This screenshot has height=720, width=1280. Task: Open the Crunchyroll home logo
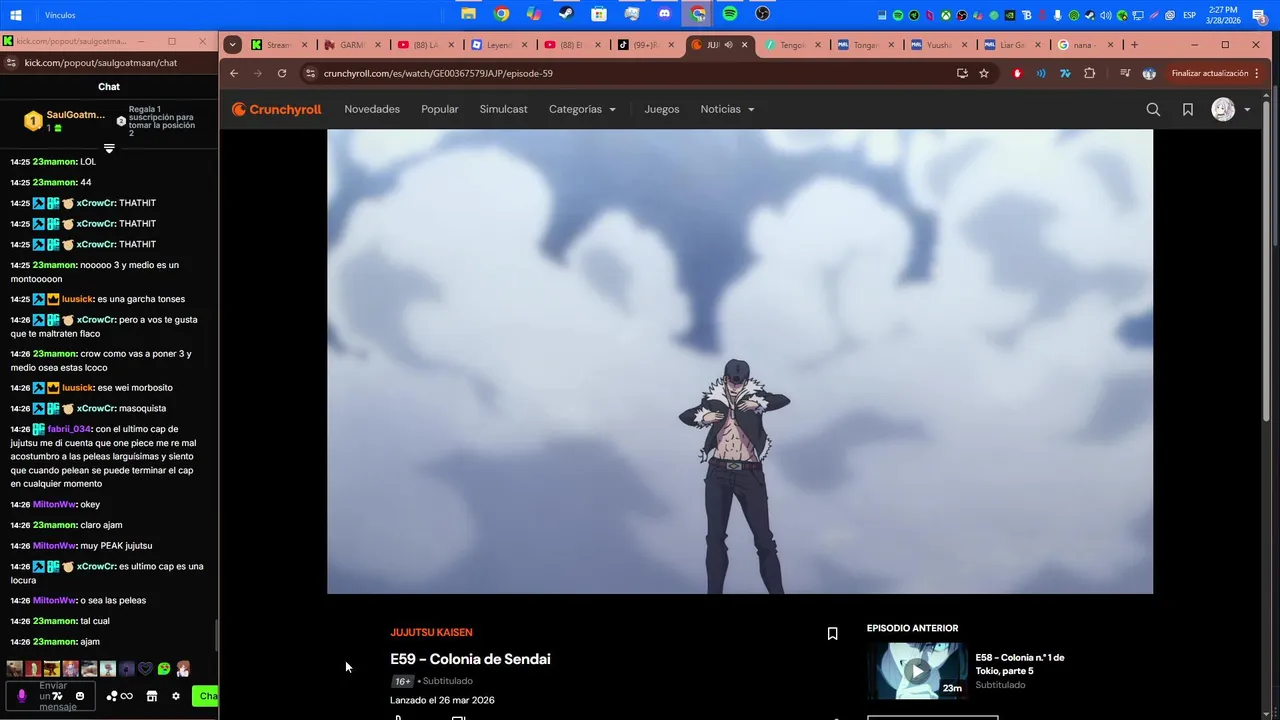coord(277,109)
